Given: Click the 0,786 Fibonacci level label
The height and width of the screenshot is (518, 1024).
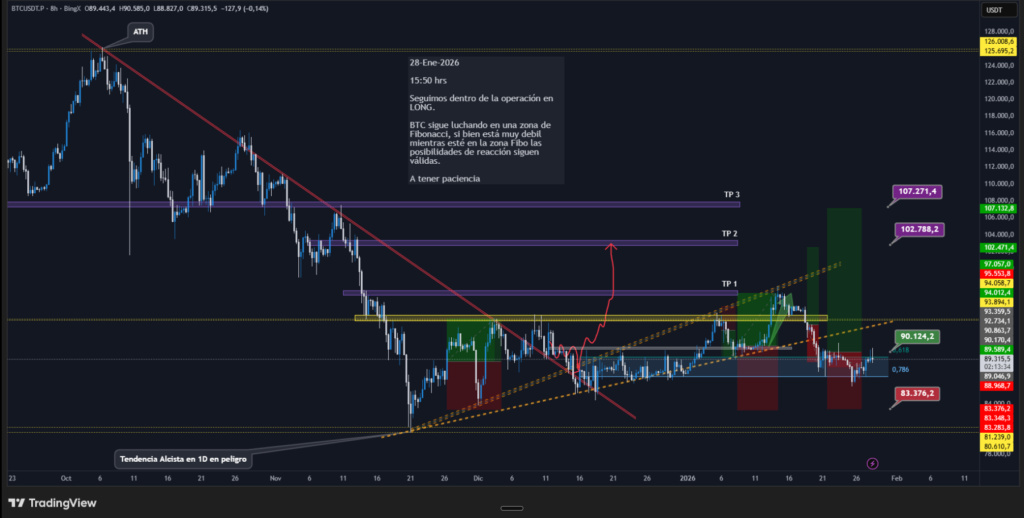Looking at the screenshot, I should tap(900, 370).
